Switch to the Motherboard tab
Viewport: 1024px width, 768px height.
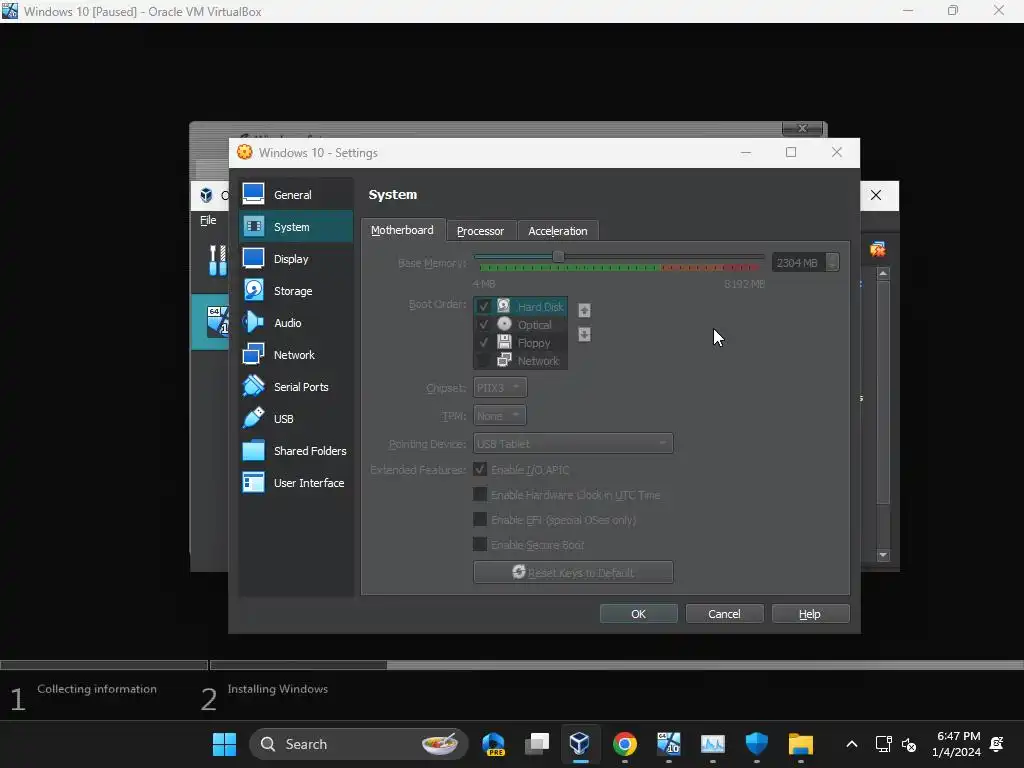click(402, 231)
